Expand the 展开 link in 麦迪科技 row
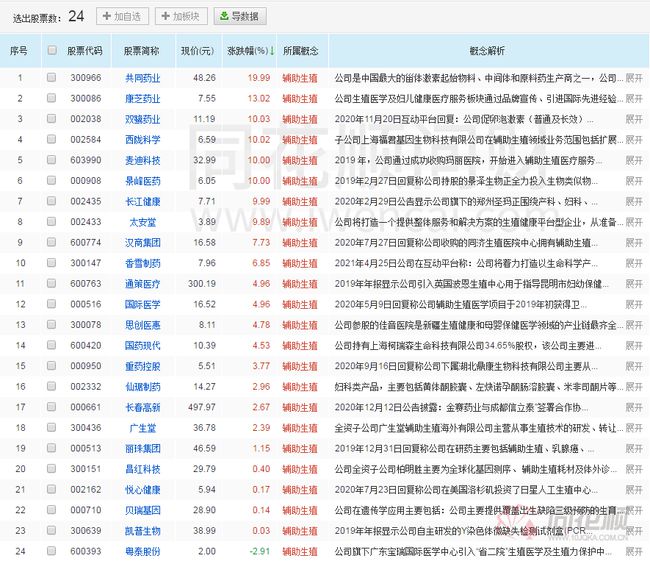This screenshot has width=650, height=561. [x=634, y=159]
